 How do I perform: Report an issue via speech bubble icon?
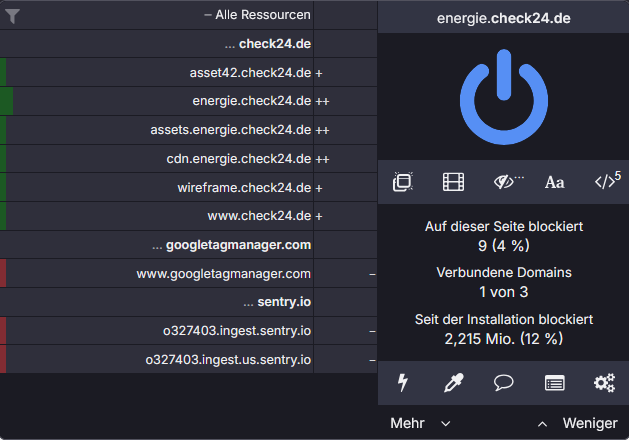[503, 383]
